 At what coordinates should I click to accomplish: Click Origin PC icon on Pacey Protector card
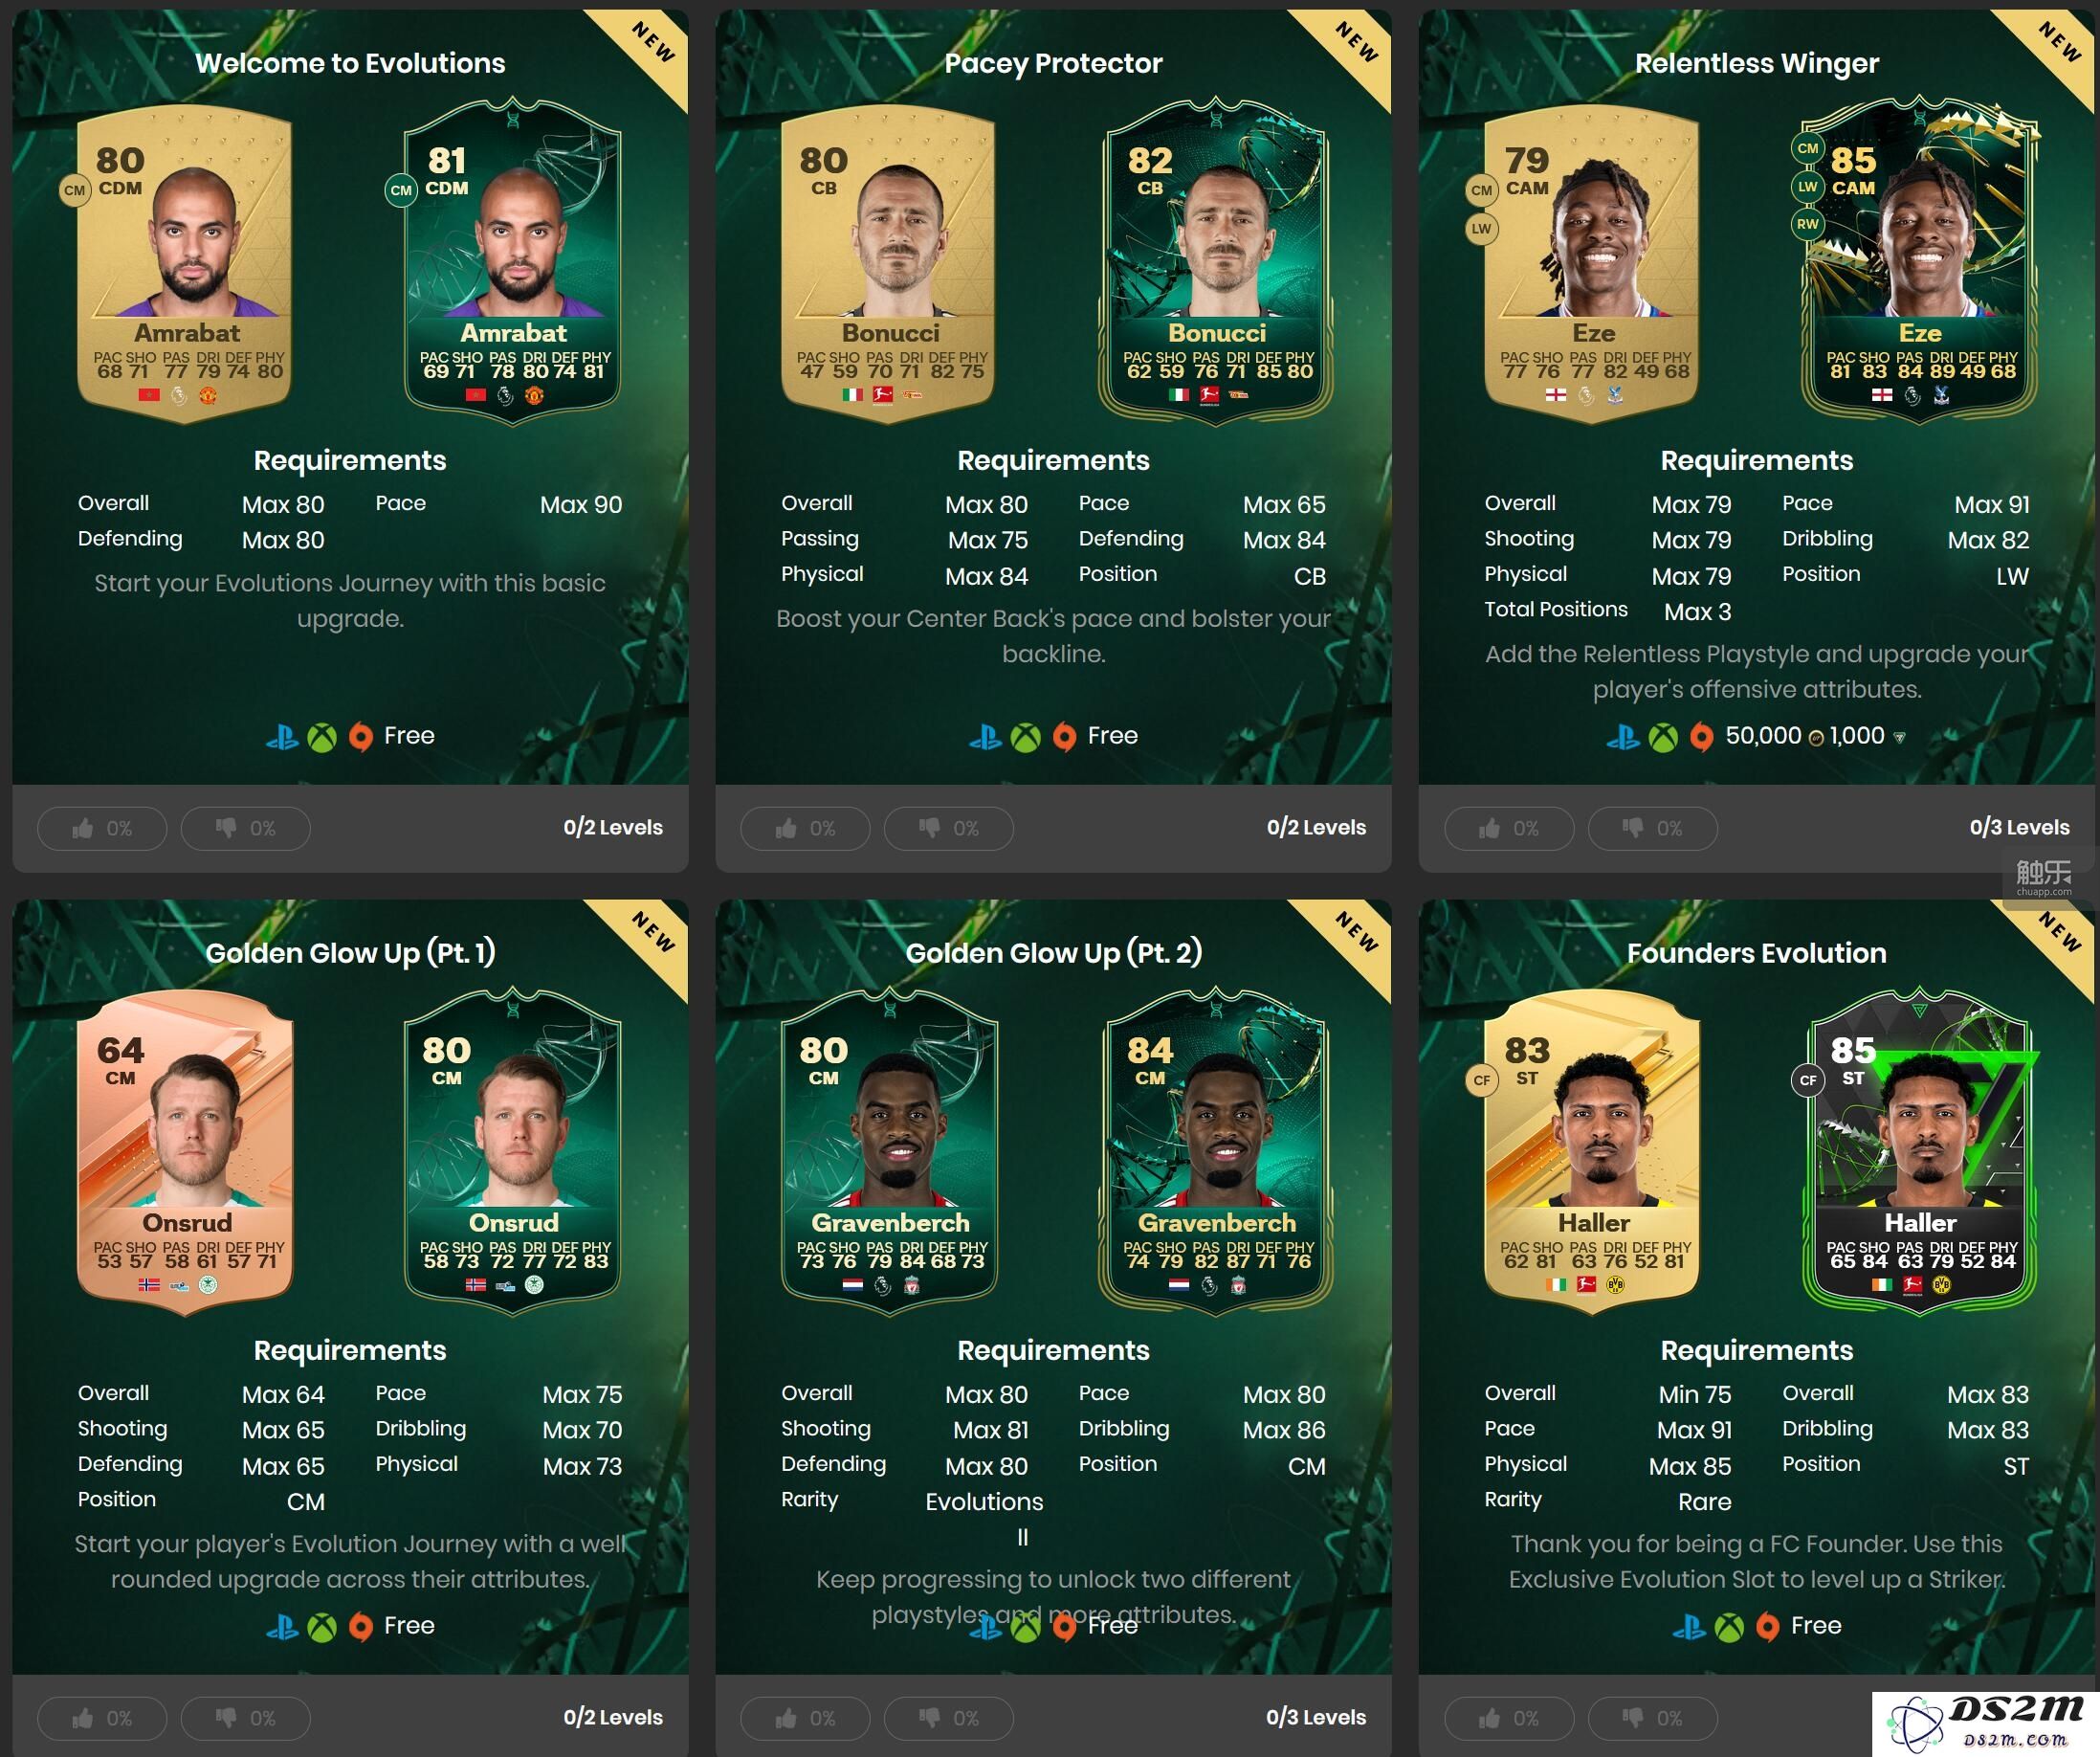(x=1065, y=737)
